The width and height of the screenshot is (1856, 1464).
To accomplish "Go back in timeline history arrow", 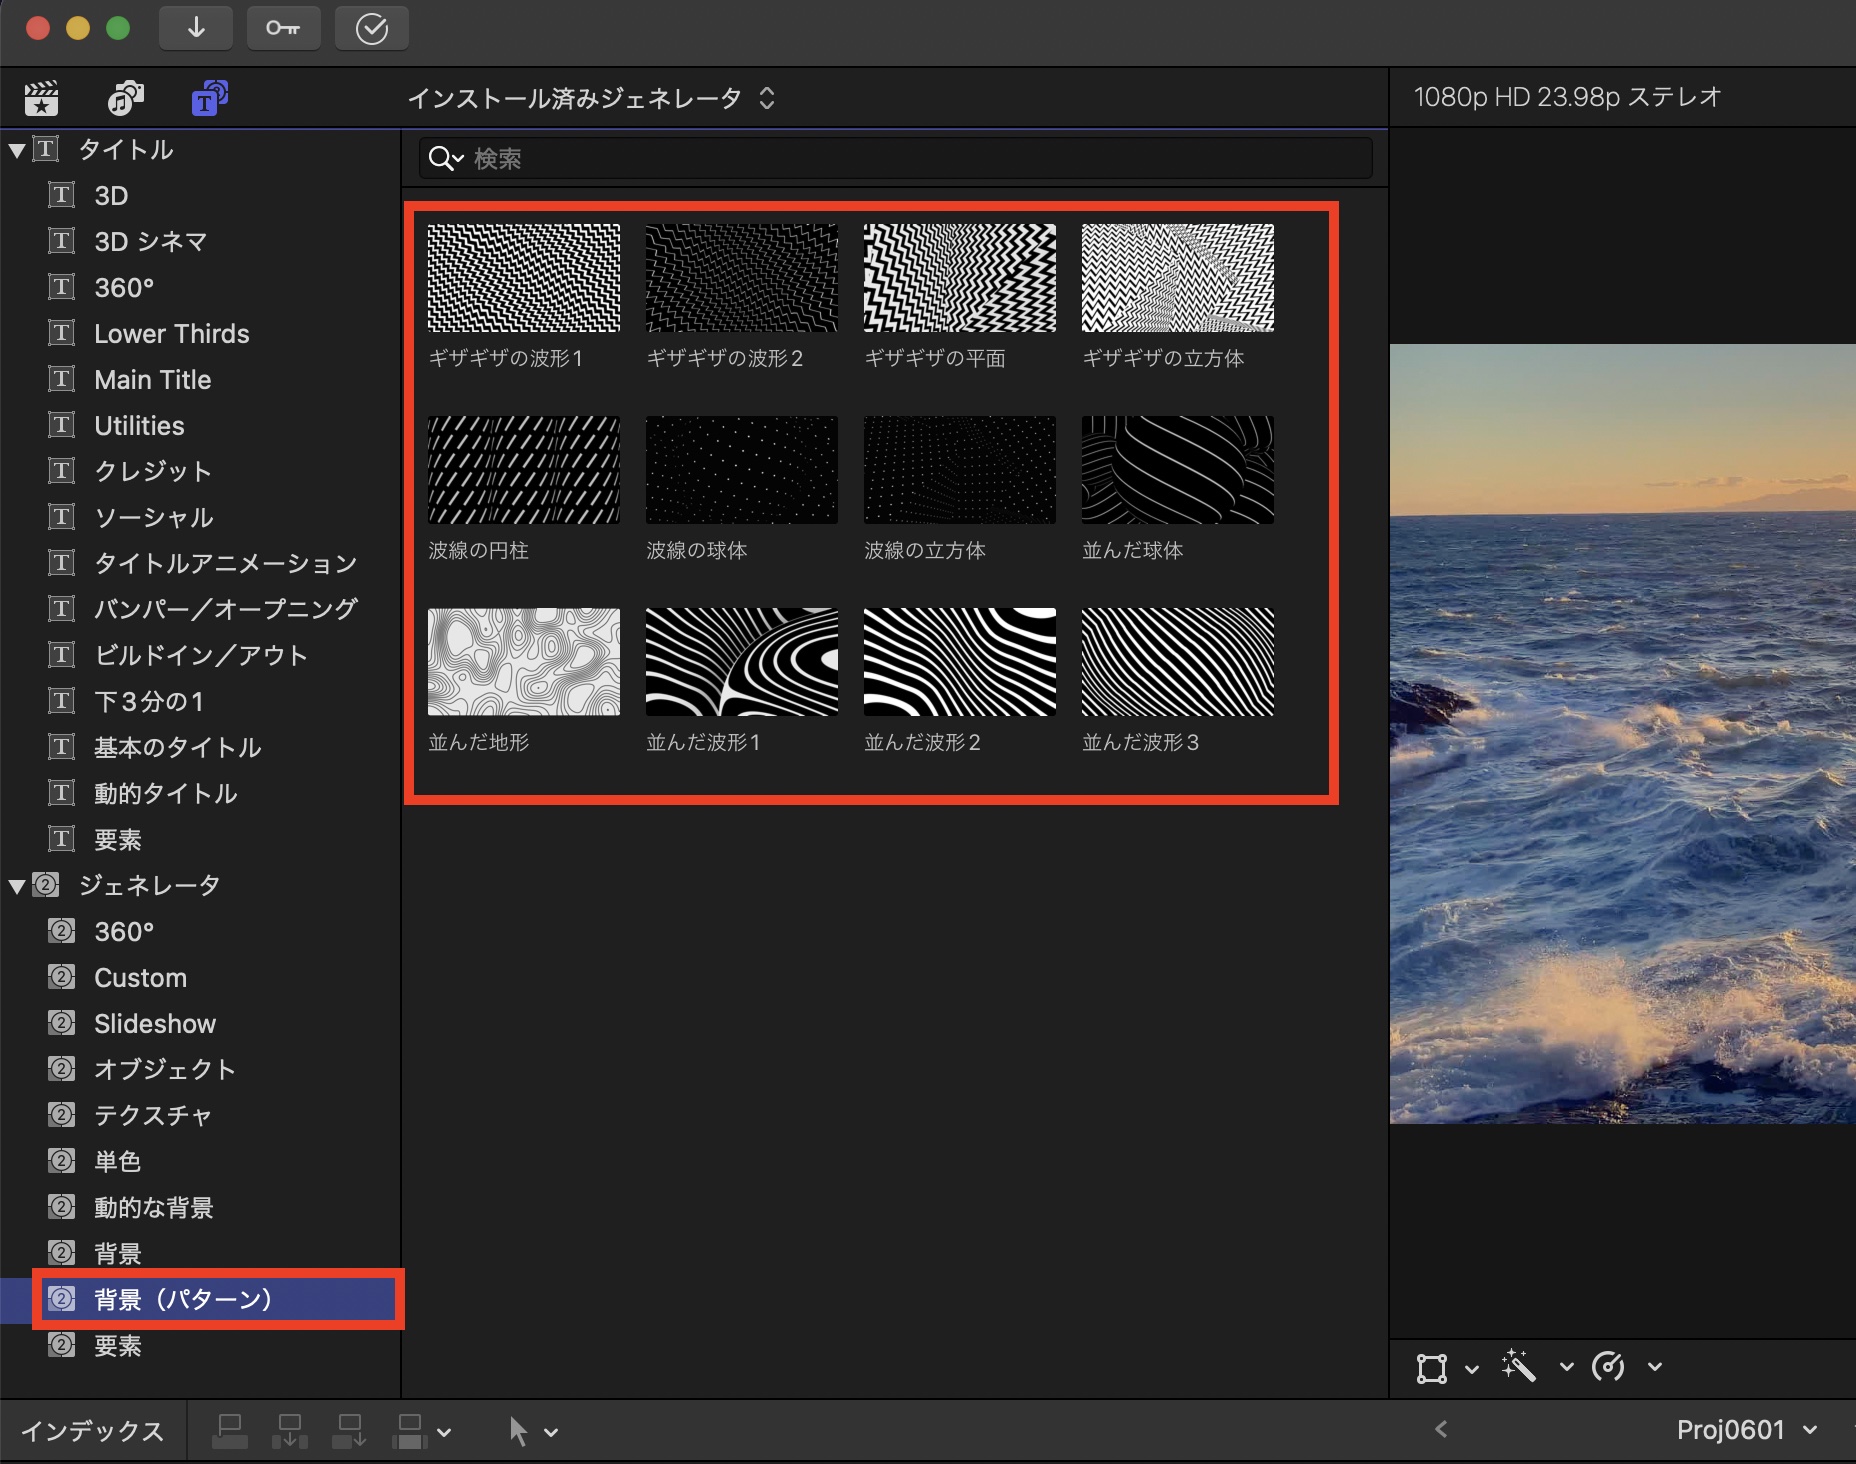I will tap(1441, 1430).
